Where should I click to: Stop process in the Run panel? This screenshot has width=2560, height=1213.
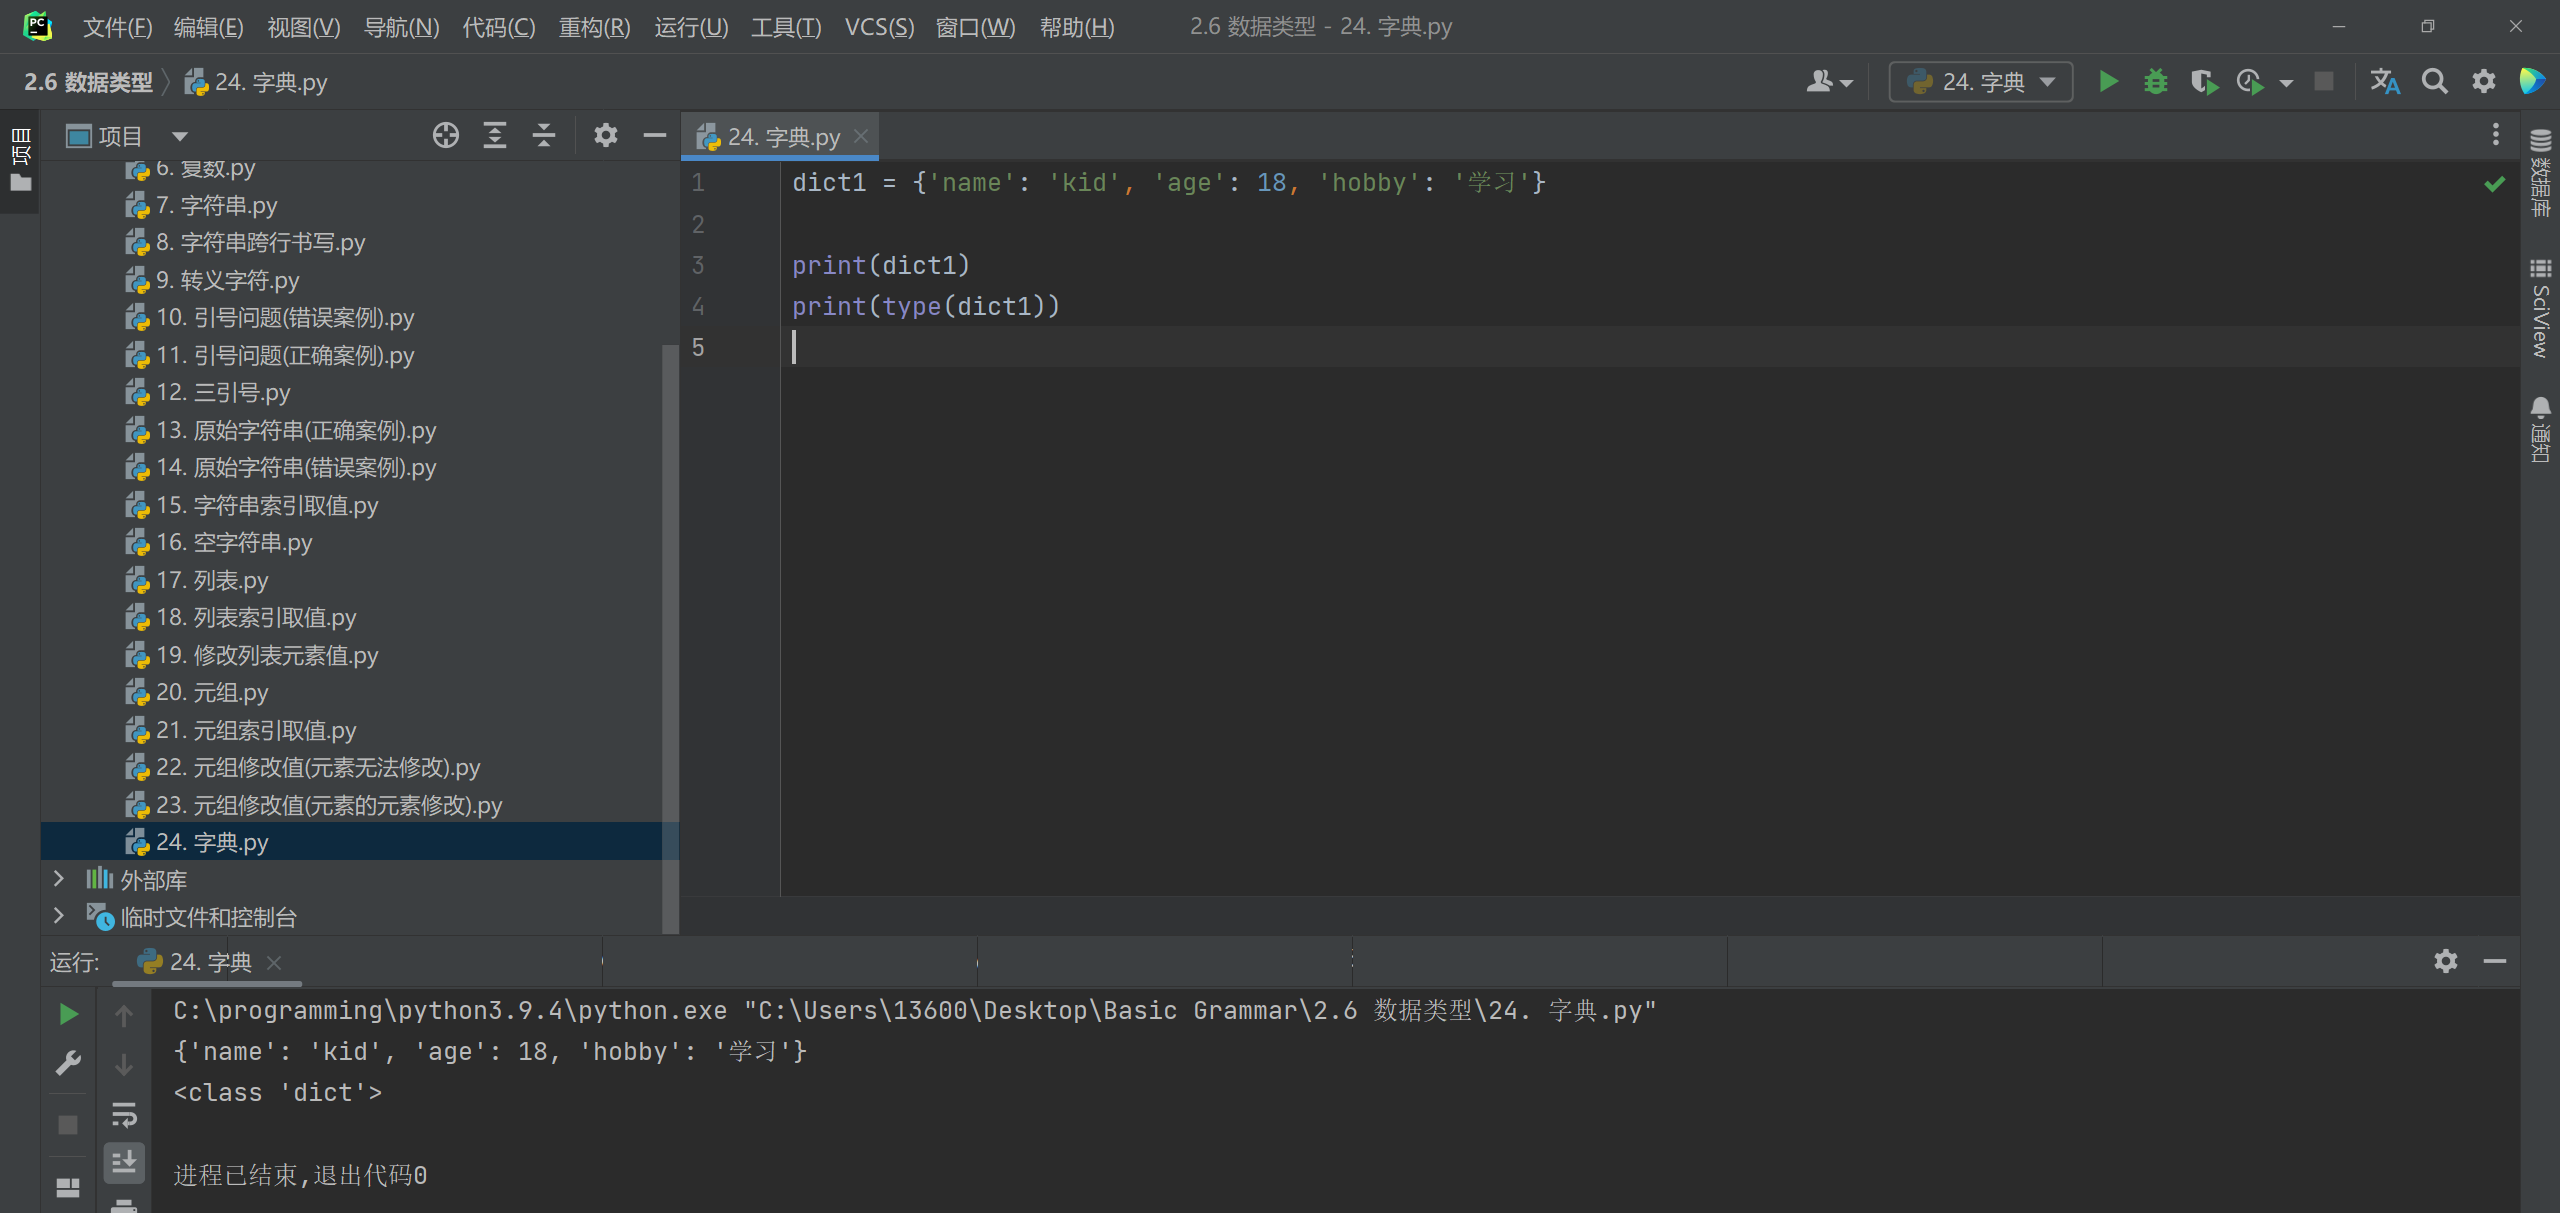pyautogui.click(x=68, y=1125)
